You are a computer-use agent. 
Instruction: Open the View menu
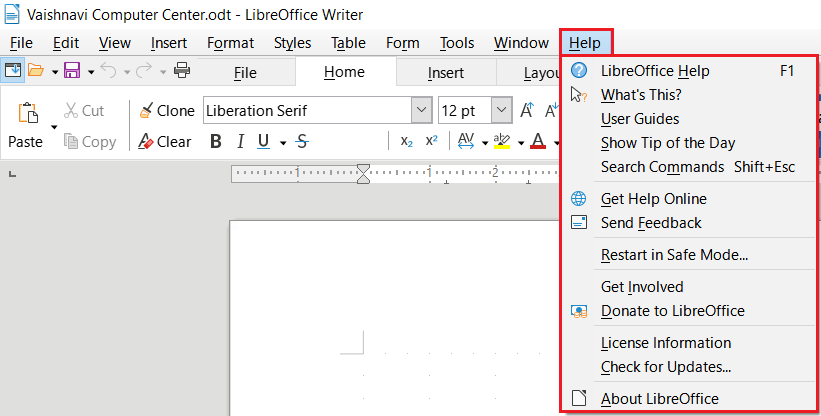(115, 43)
